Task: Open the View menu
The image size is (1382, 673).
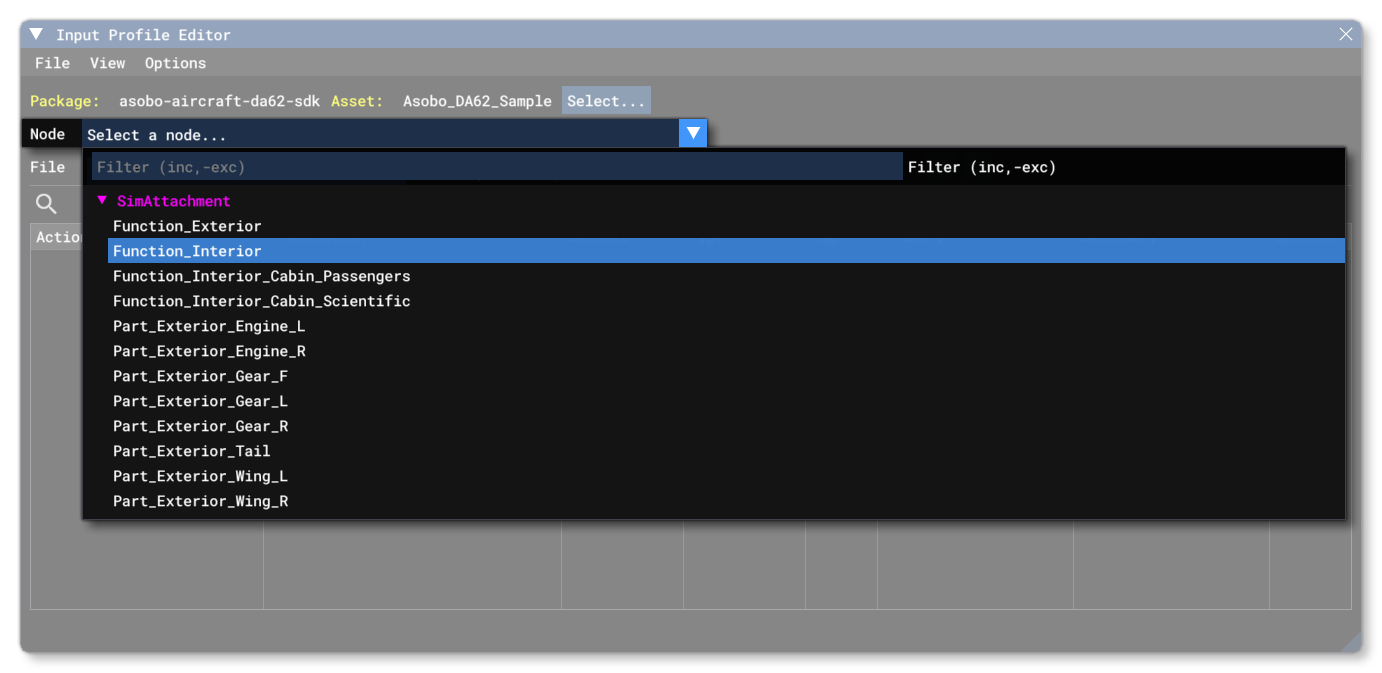Action: tap(107, 62)
